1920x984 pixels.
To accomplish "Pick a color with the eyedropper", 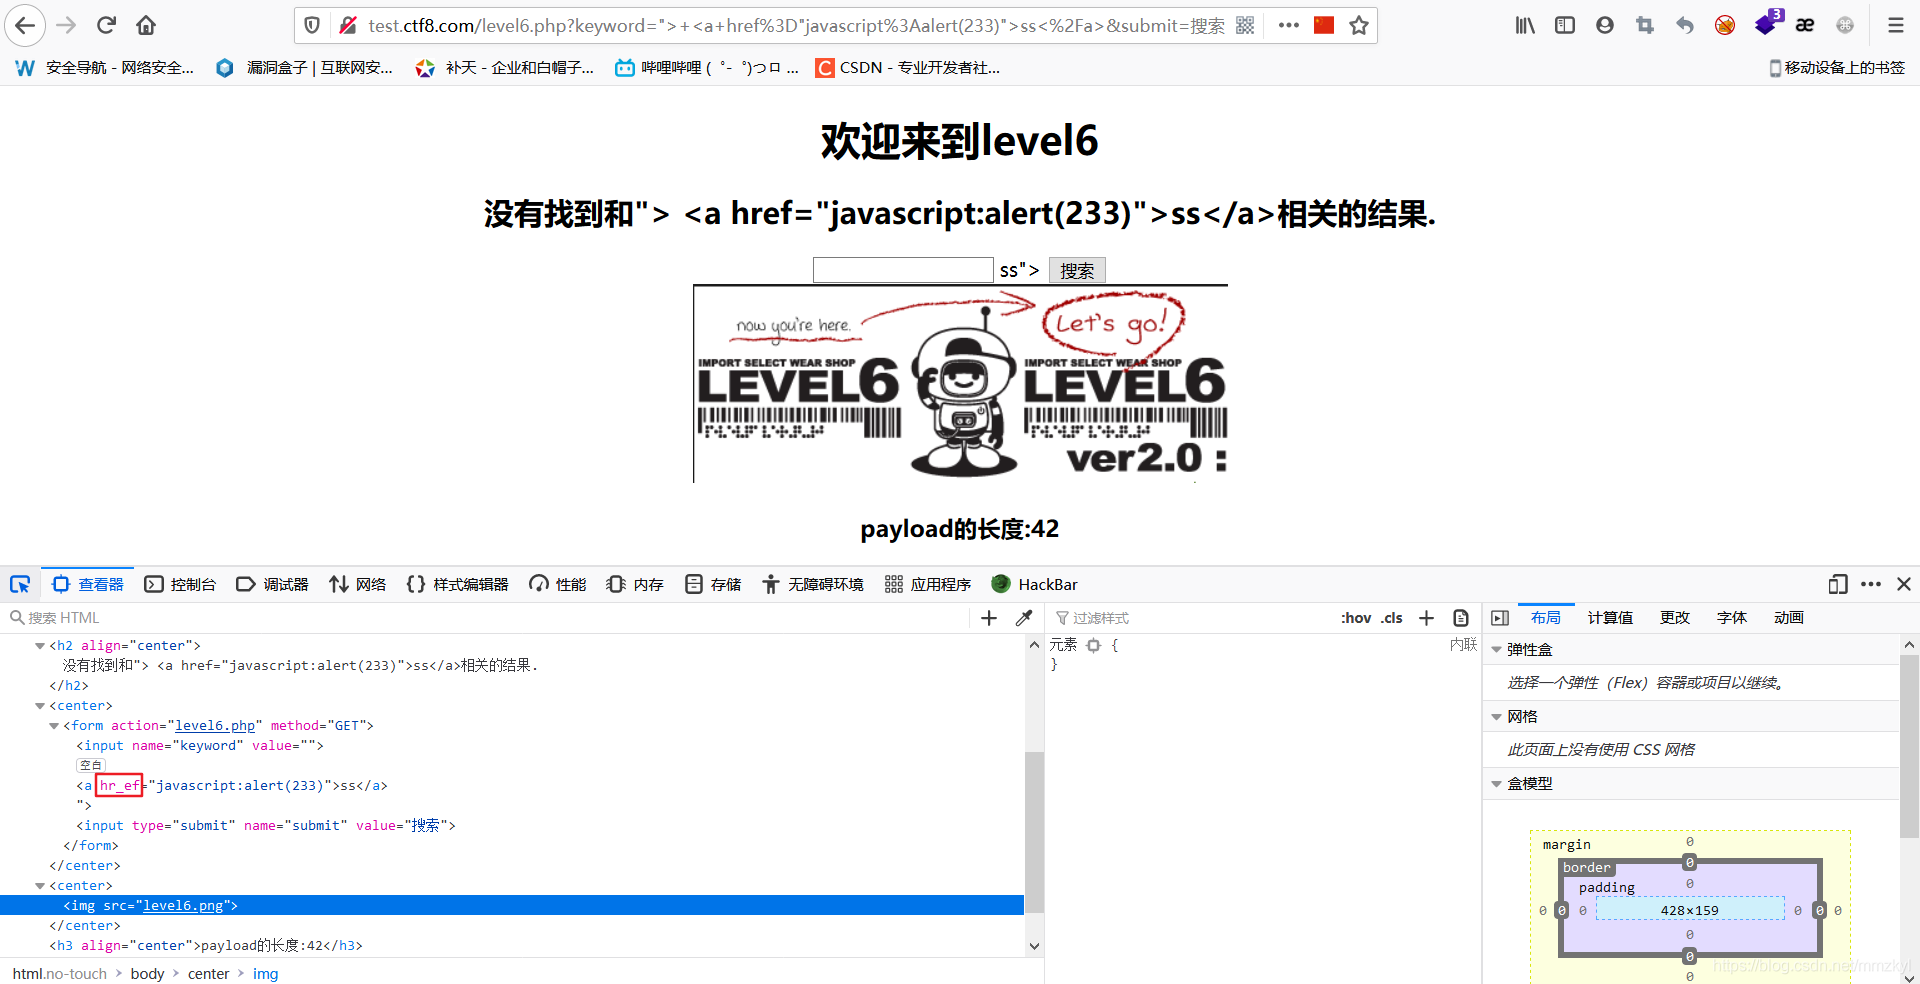I will pos(1024,618).
